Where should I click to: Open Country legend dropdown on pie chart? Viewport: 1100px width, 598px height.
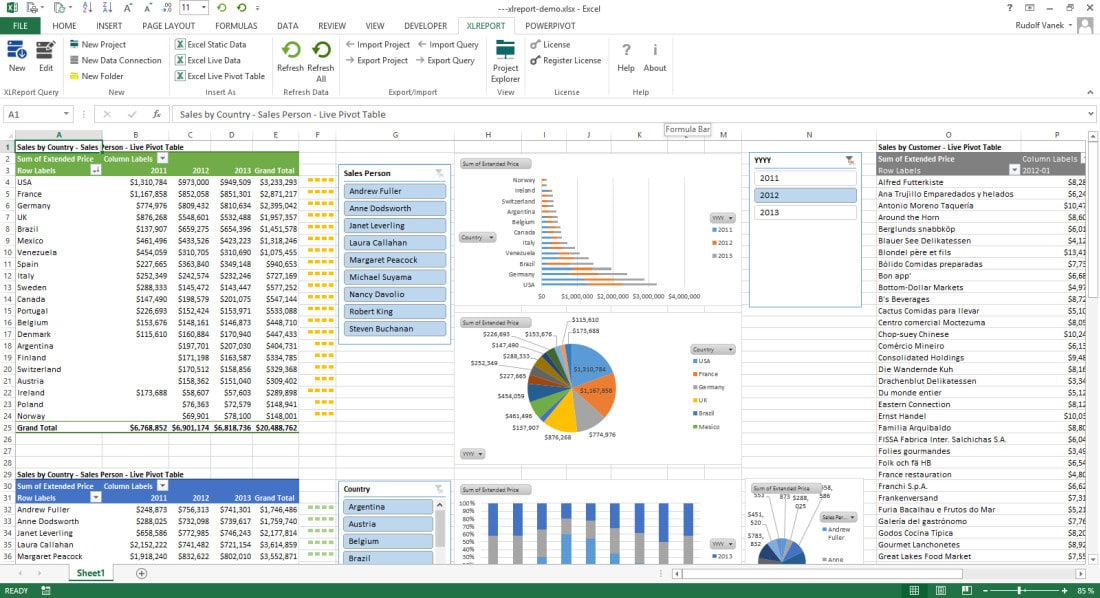click(x=712, y=349)
